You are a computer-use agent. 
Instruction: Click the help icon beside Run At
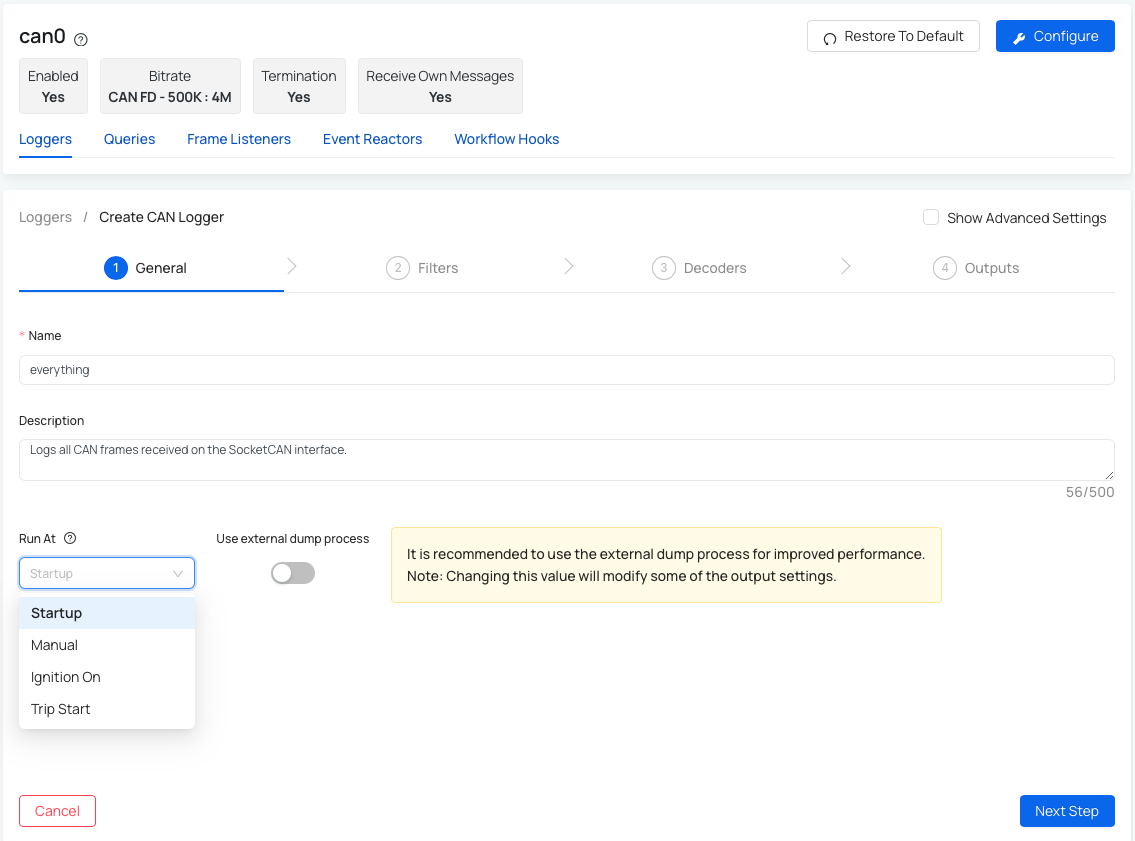coord(70,538)
